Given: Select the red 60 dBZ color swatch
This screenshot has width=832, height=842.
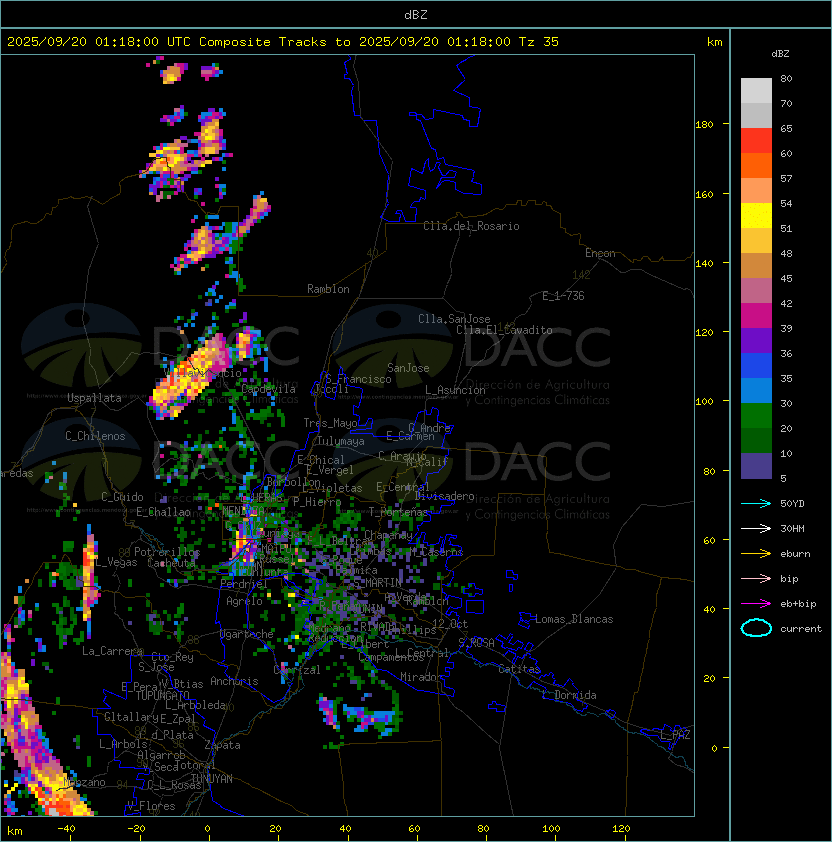Looking at the screenshot, I should pos(756,141).
